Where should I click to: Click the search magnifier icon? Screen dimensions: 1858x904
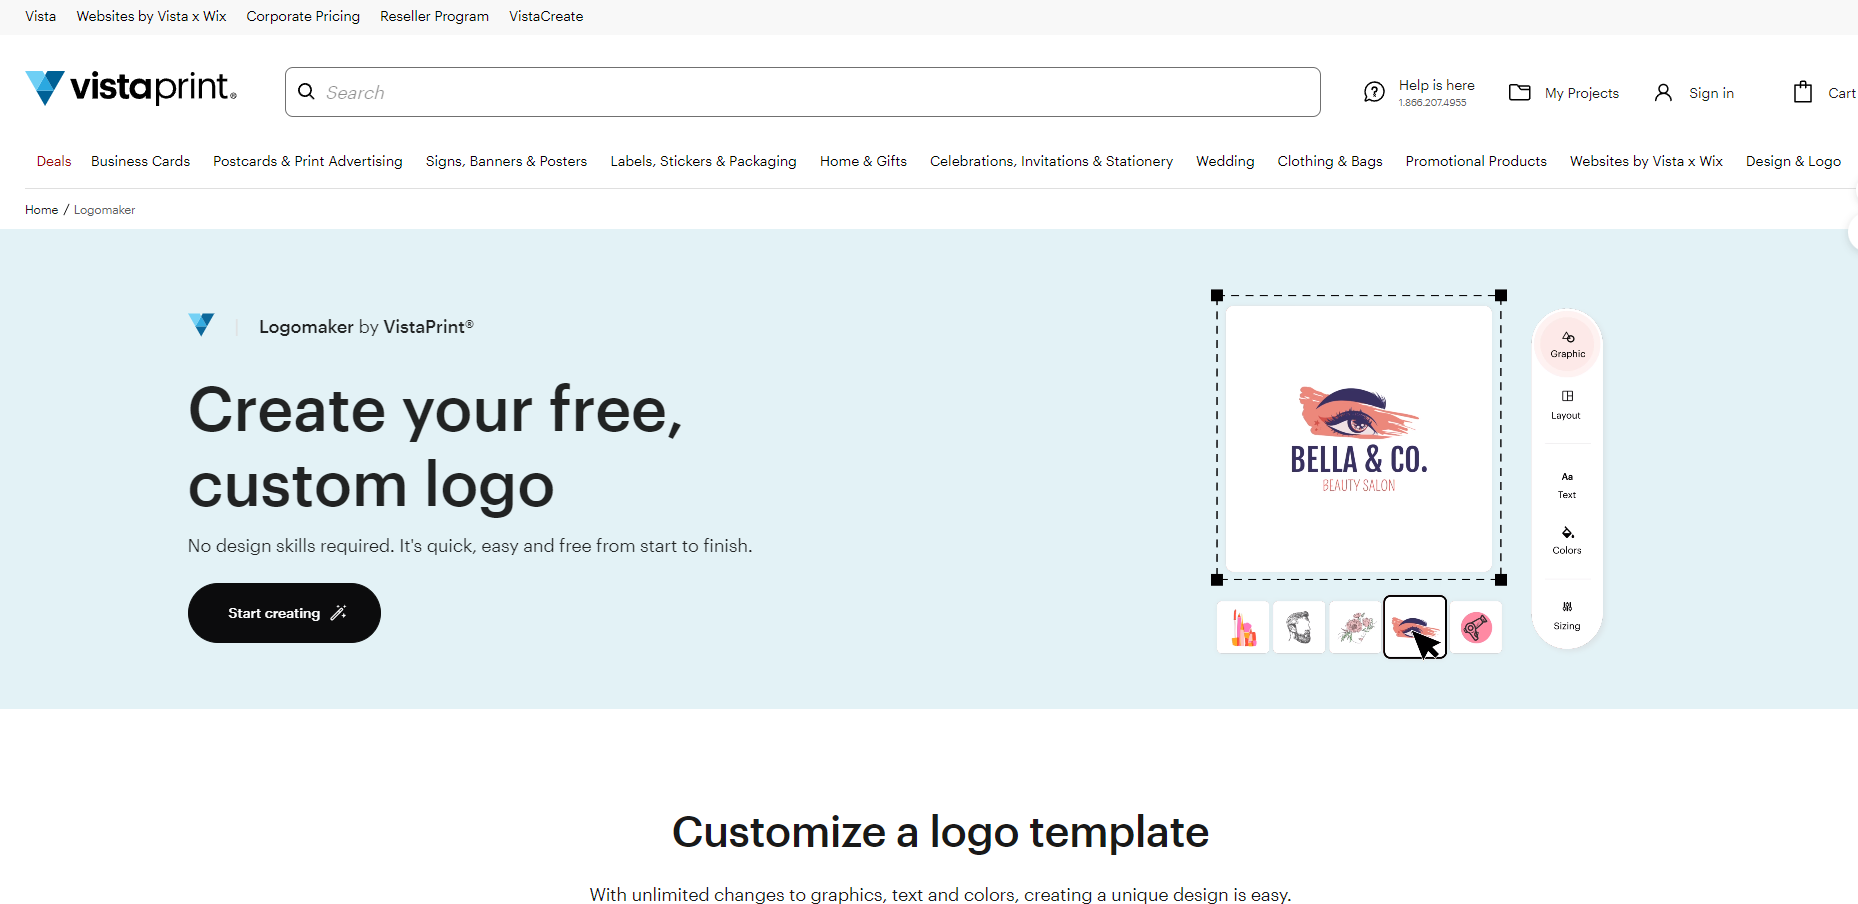[x=306, y=92]
